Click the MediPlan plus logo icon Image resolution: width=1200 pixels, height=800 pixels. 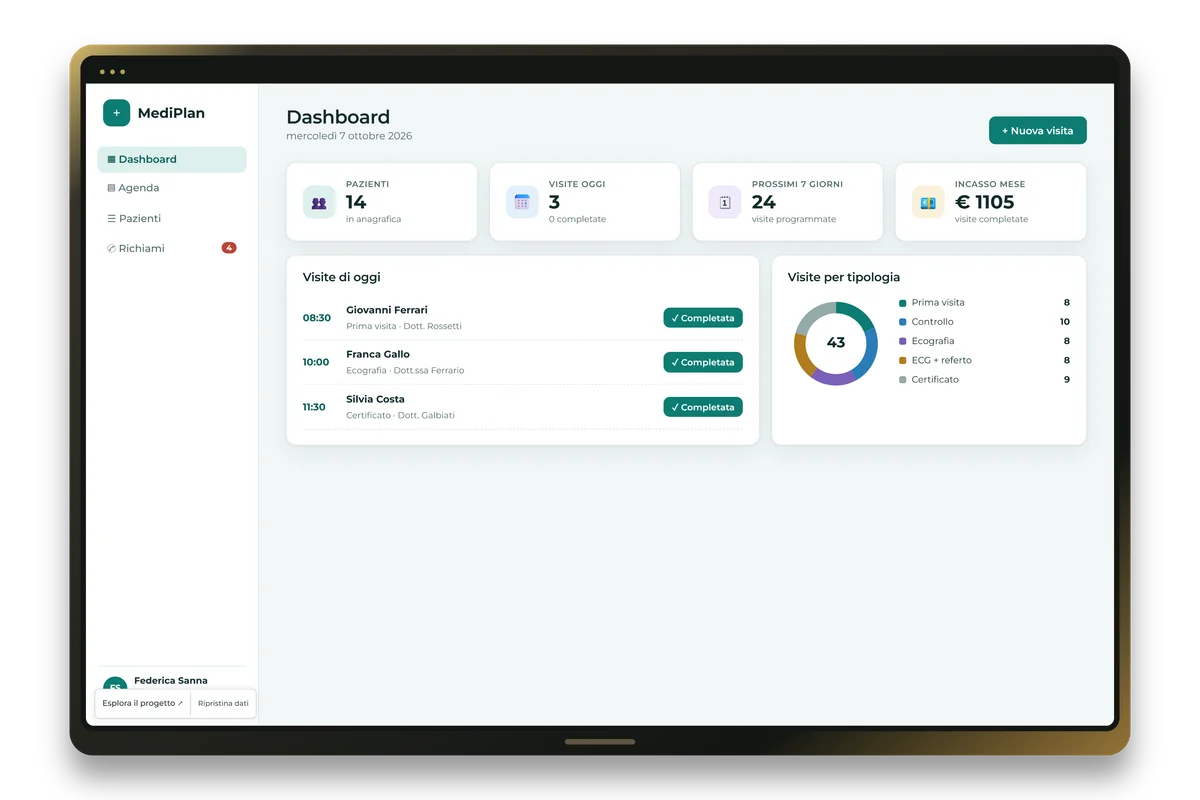tap(116, 113)
